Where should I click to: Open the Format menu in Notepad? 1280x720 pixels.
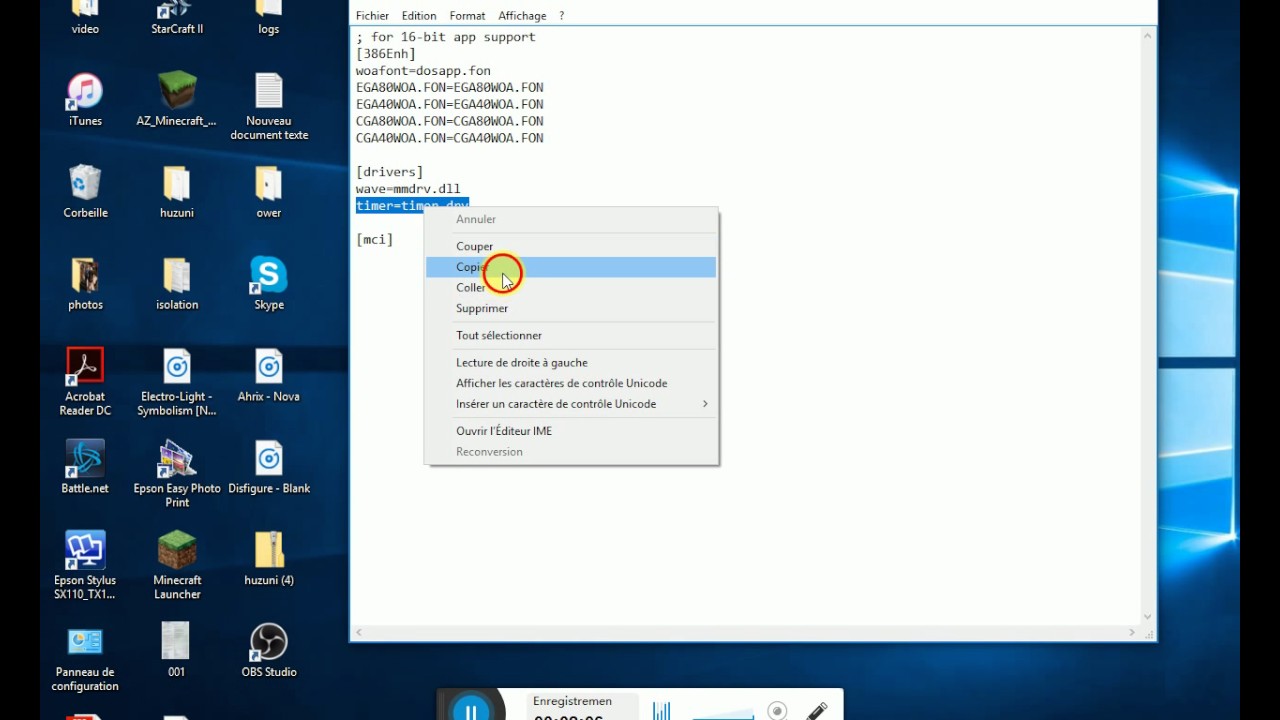coord(467,16)
